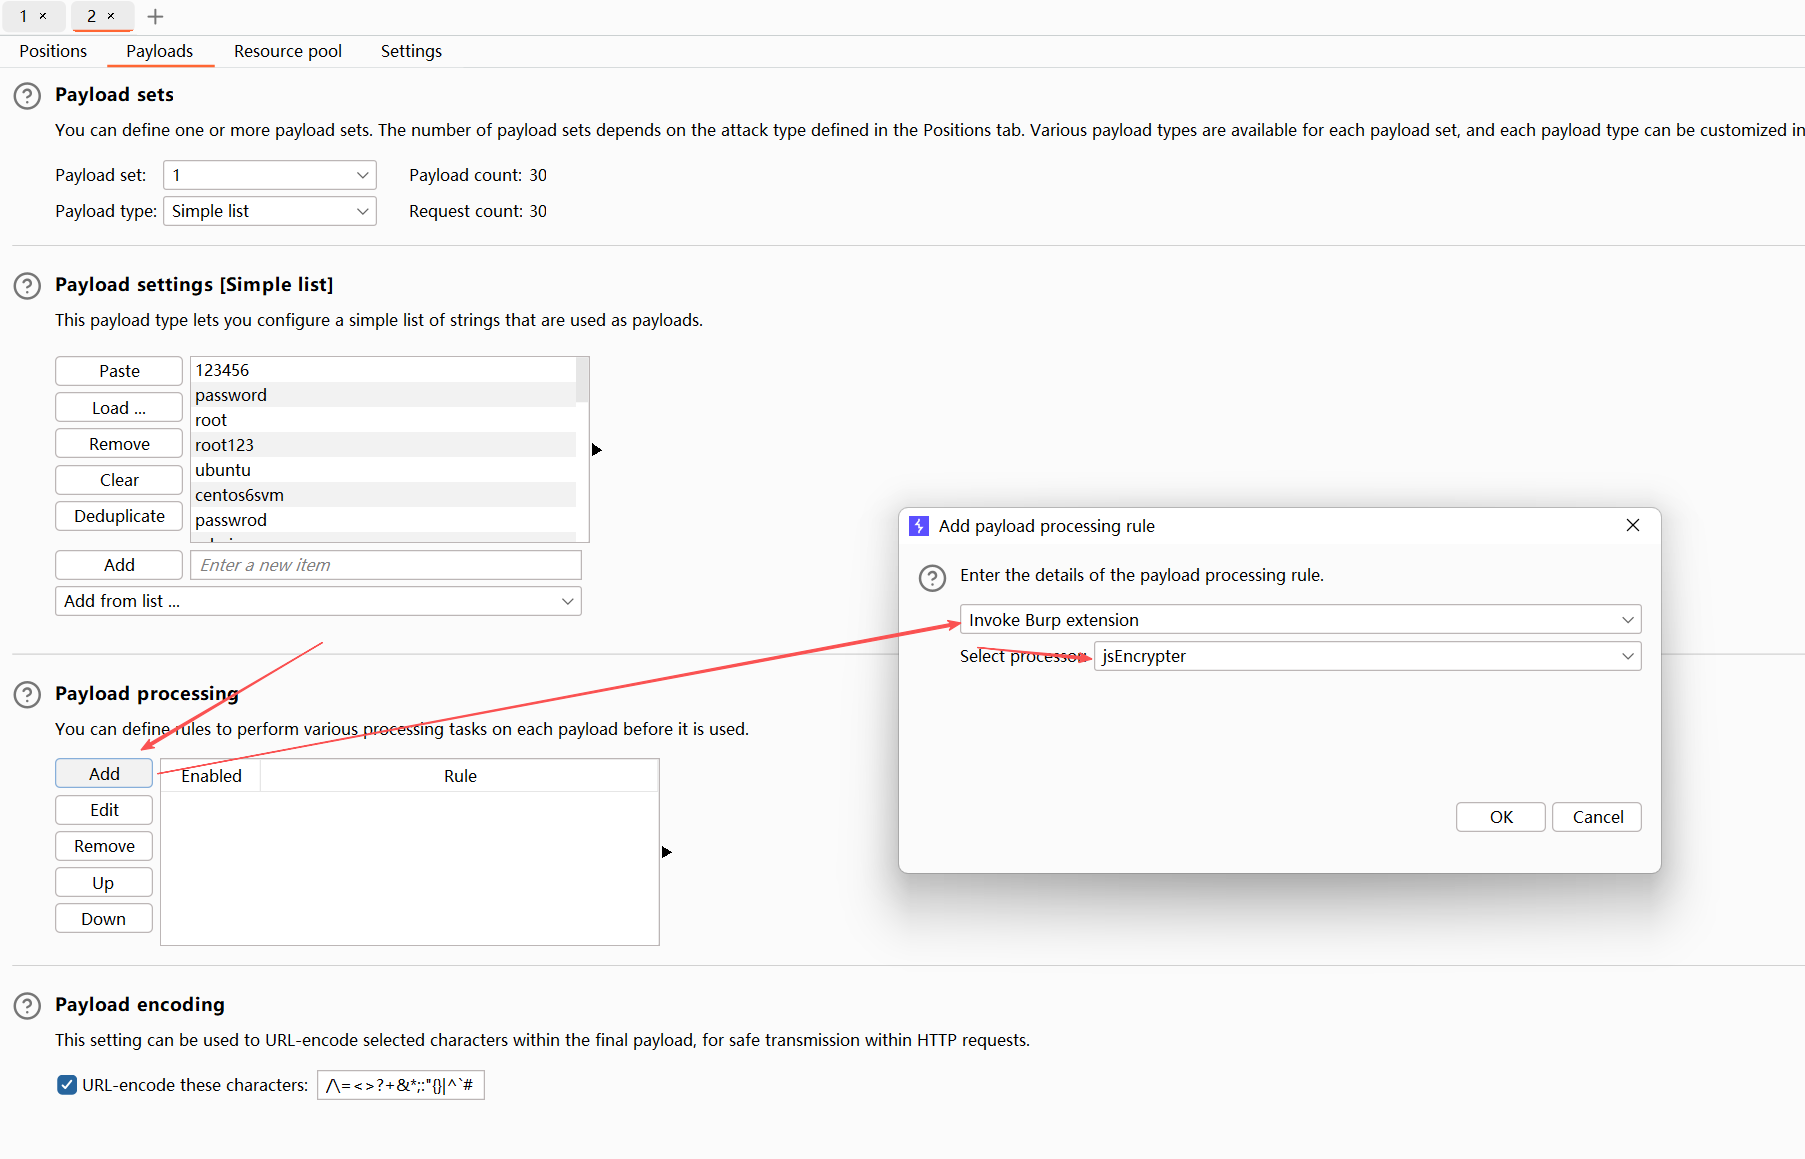Screen dimensions: 1805x1159
Task: Expand the Payload set dropdown
Action: 269,175
